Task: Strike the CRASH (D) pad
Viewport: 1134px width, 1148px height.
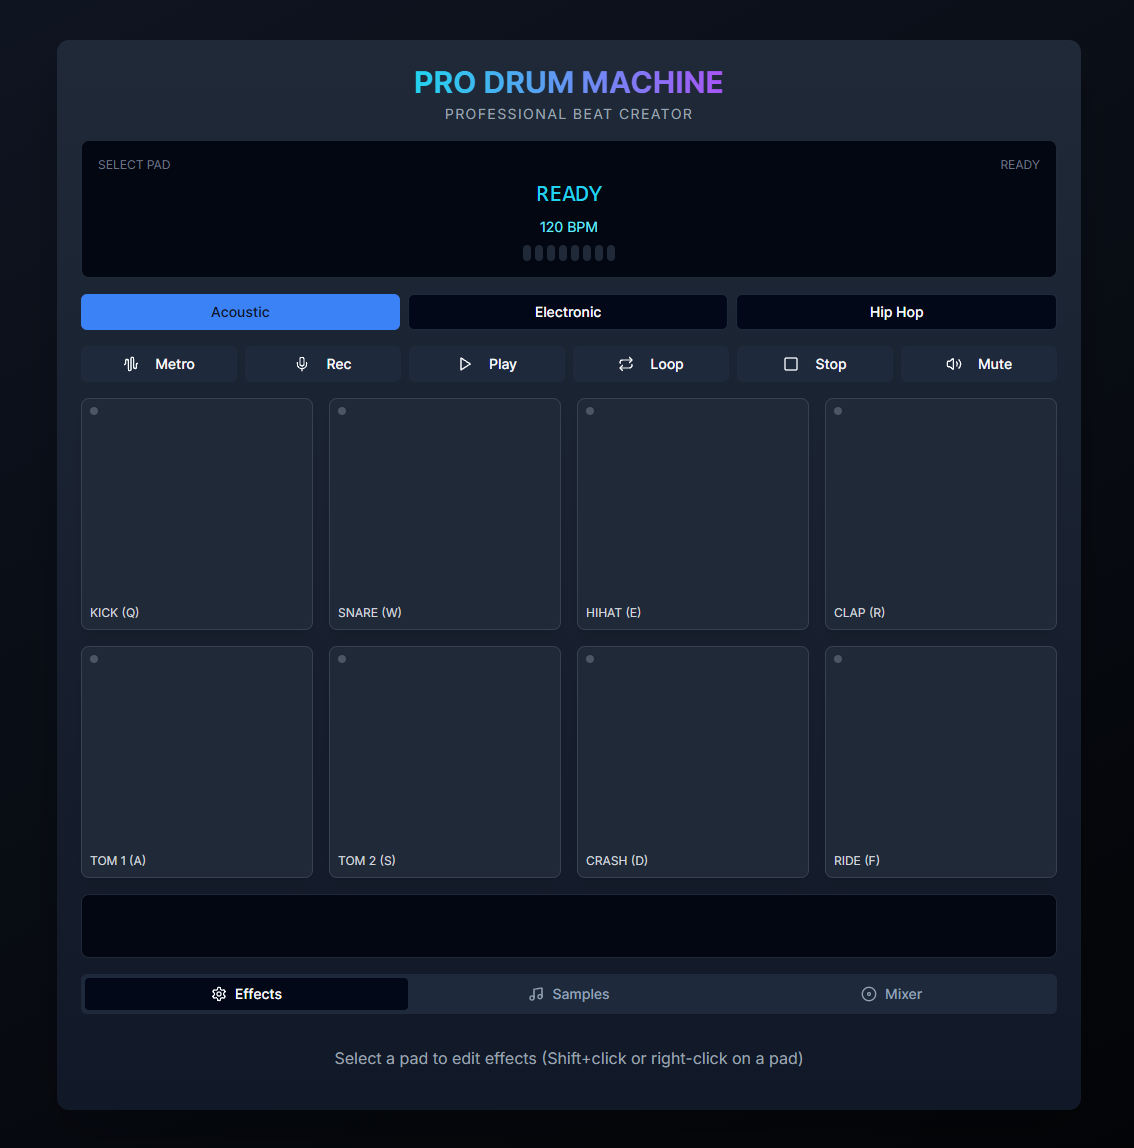Action: 693,761
